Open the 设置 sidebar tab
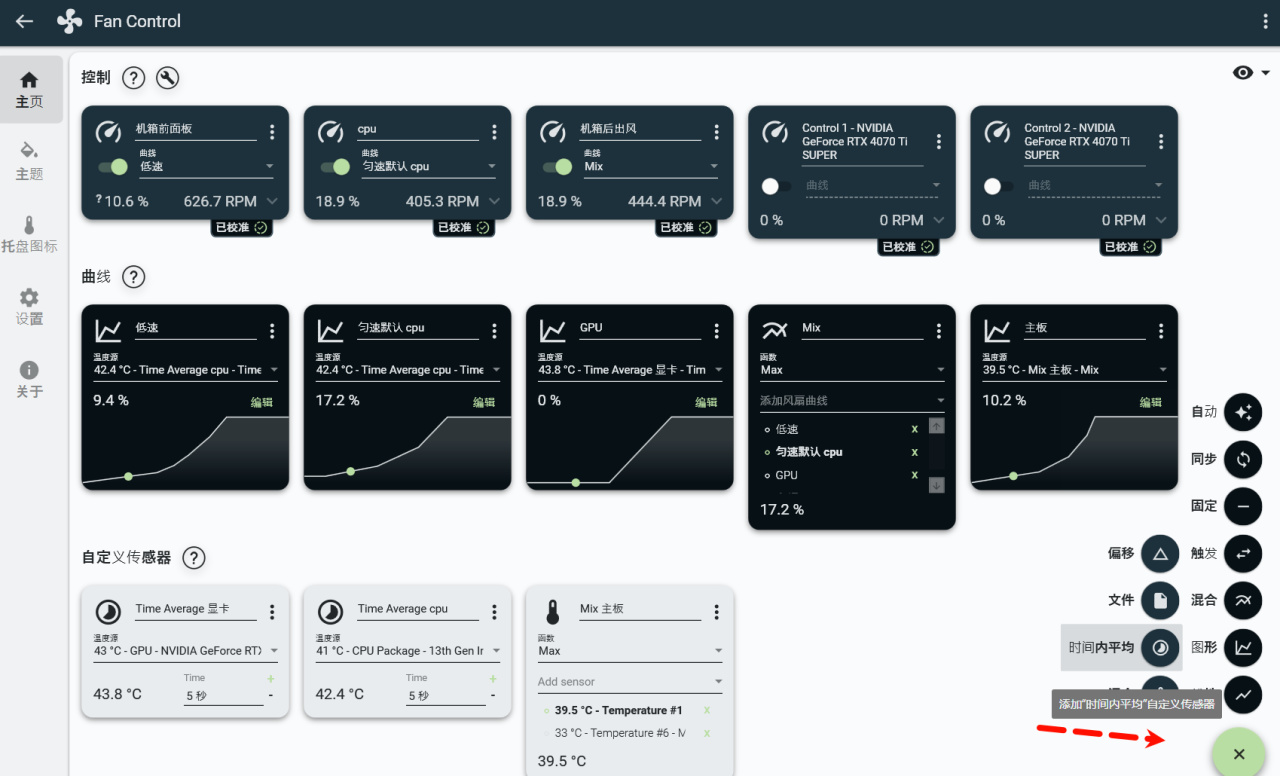Screen dimensions: 1280x776 click(30, 306)
